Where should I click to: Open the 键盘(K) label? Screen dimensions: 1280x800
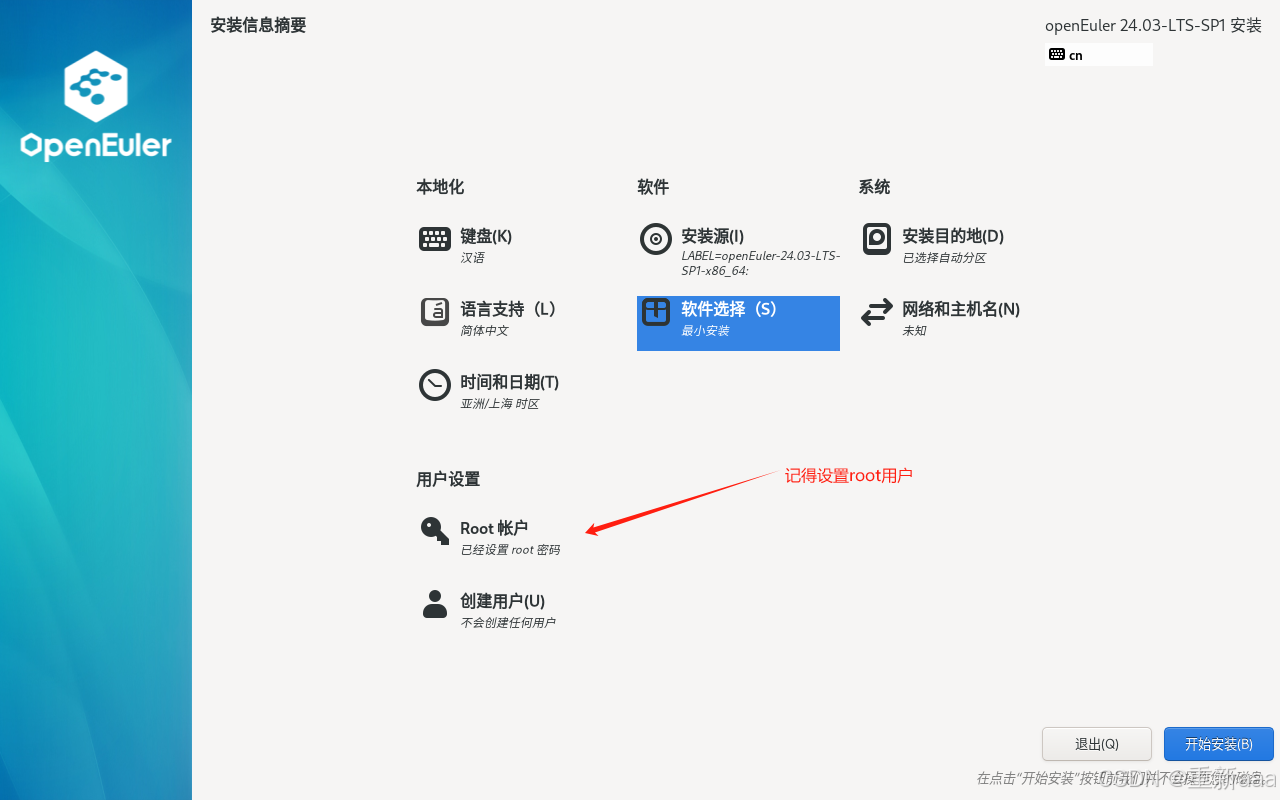click(486, 236)
